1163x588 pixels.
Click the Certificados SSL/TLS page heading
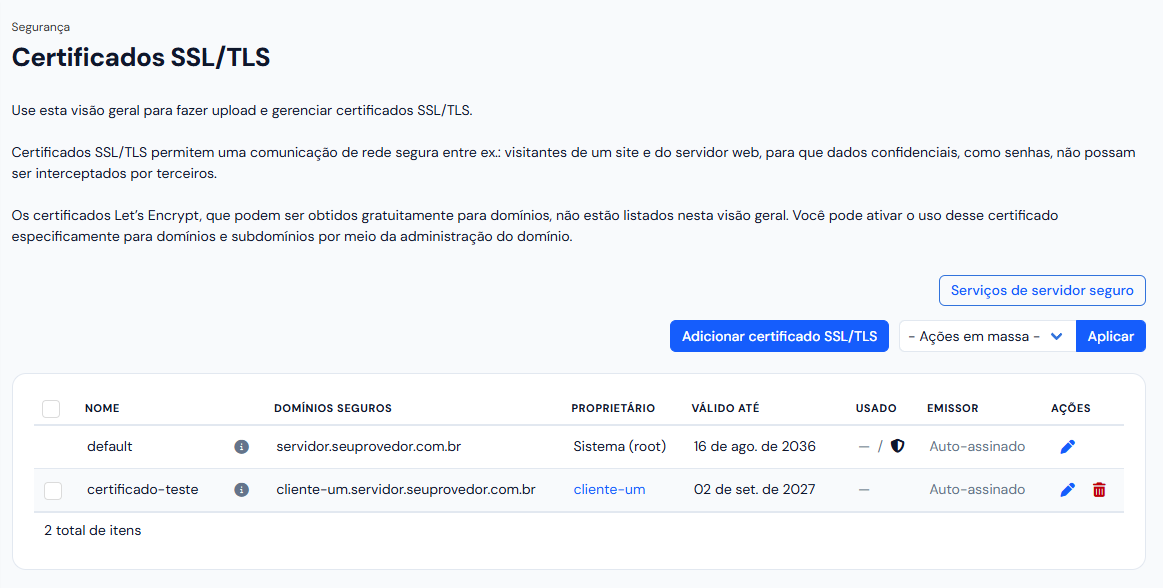click(x=141, y=57)
